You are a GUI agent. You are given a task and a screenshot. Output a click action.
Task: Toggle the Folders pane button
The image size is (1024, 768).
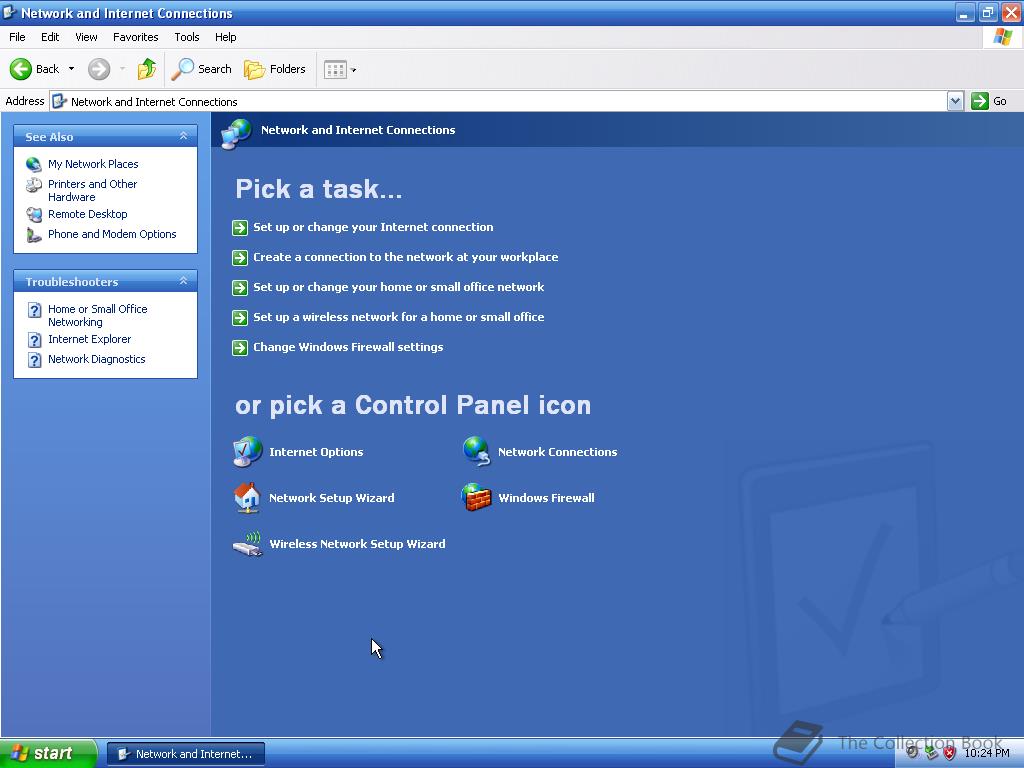[274, 69]
